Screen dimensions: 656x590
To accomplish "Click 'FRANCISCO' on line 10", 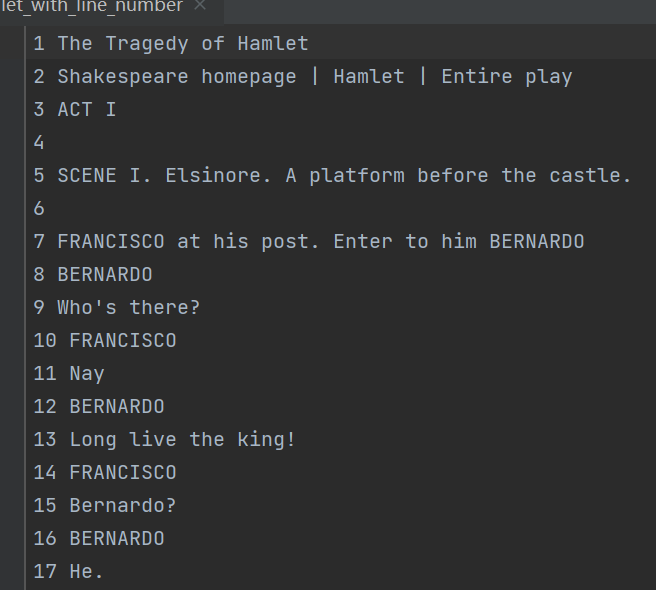I will pos(122,341).
